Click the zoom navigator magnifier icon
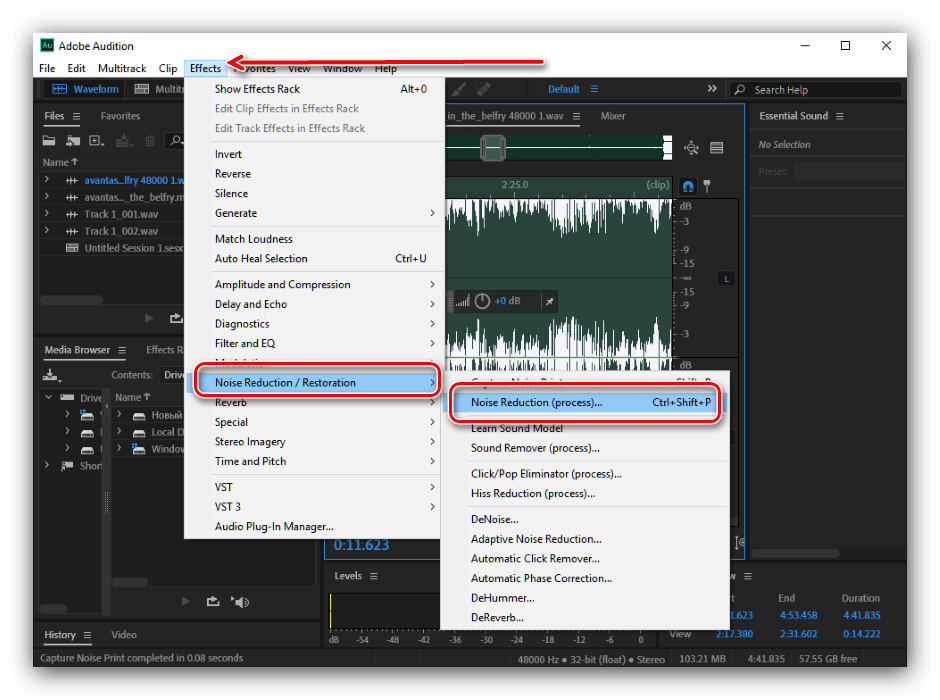 click(691, 148)
